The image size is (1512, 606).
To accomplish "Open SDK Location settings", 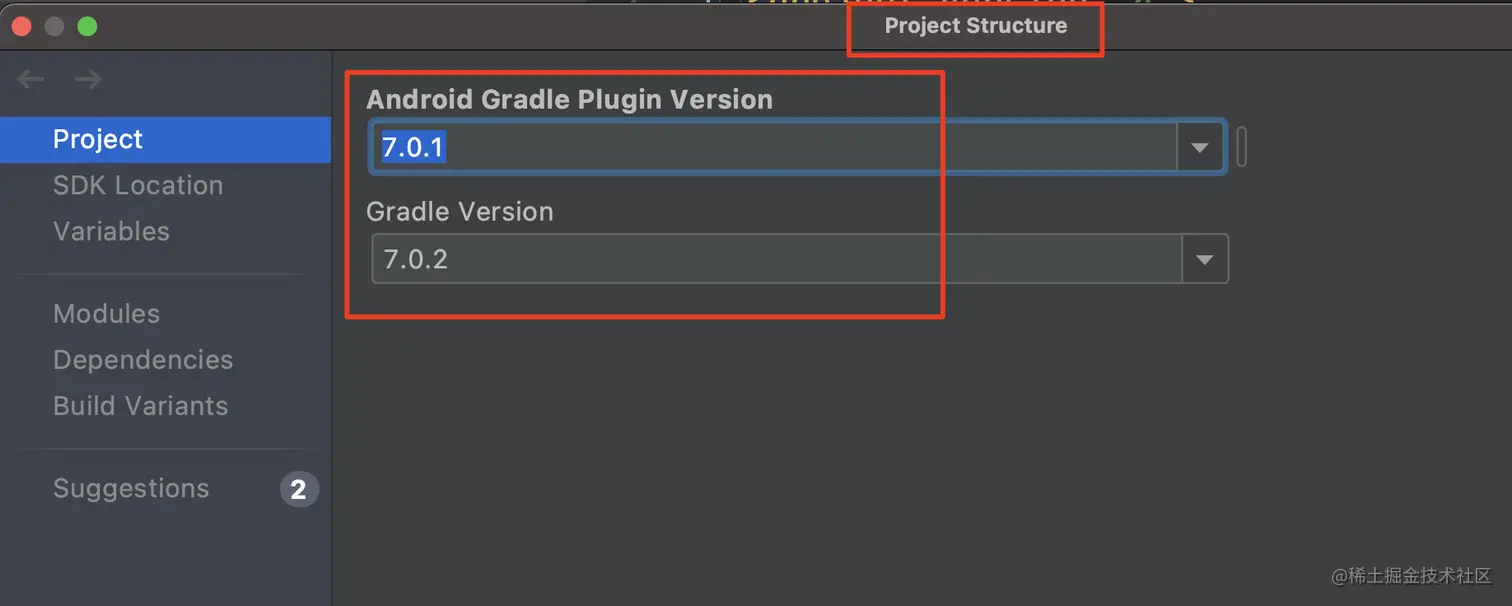I will [x=138, y=186].
